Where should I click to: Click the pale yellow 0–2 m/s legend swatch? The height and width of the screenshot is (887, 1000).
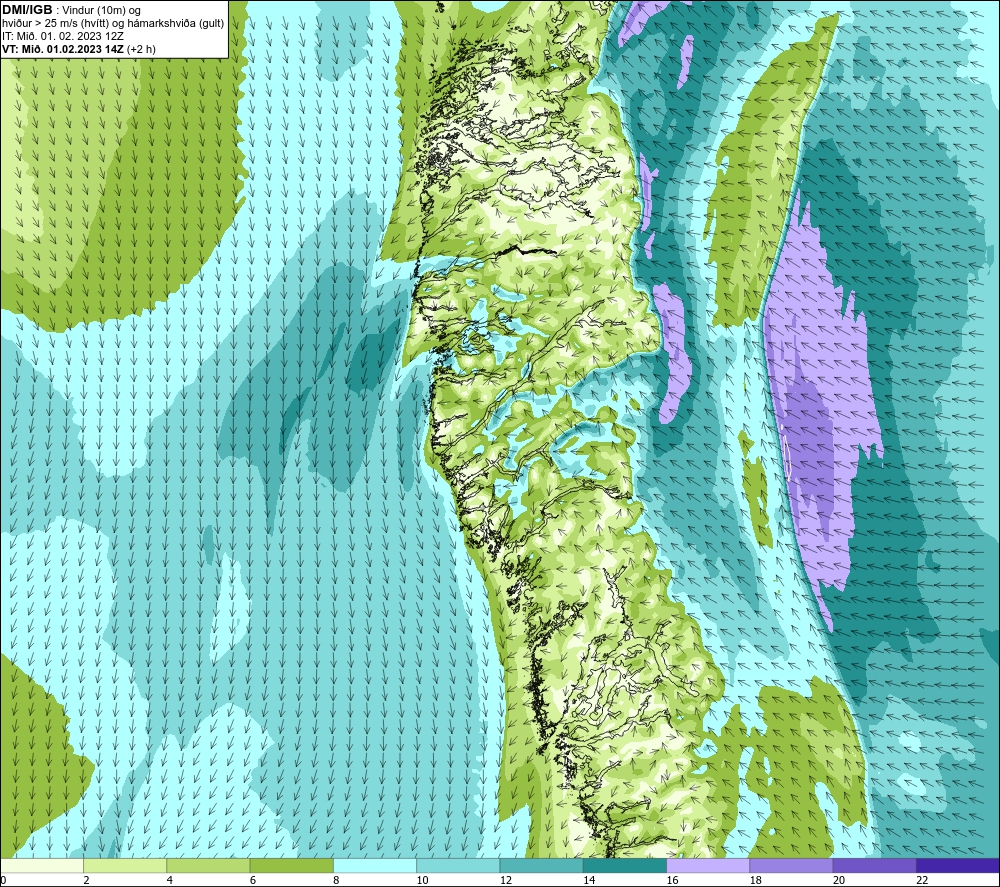pyautogui.click(x=41, y=866)
